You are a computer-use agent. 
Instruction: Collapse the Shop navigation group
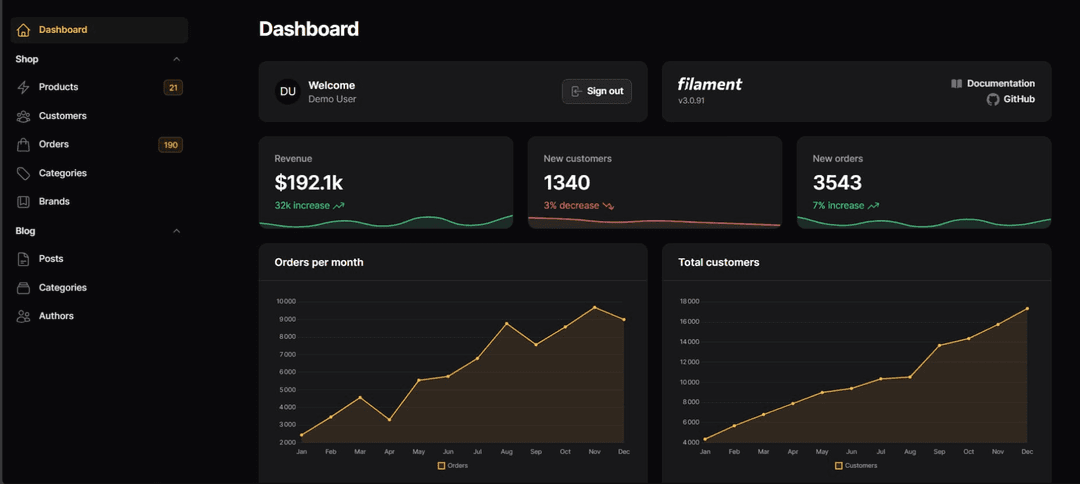177,59
